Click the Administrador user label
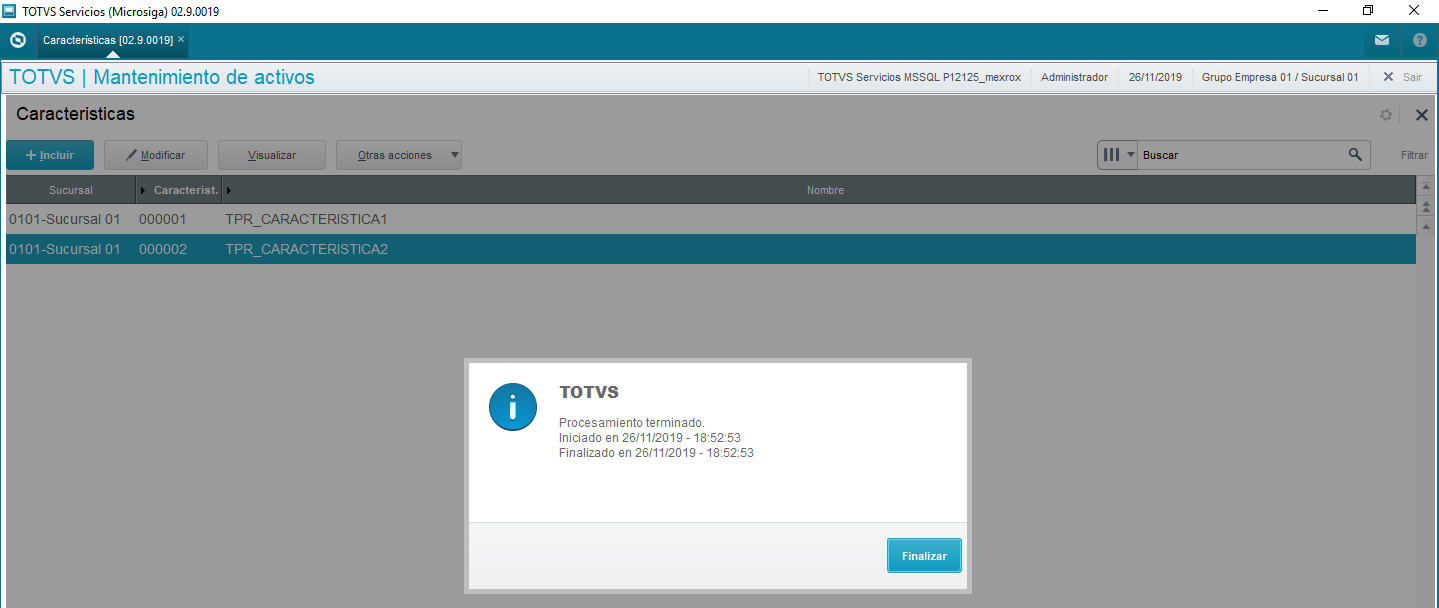This screenshot has height=608, width=1439. tap(1074, 77)
